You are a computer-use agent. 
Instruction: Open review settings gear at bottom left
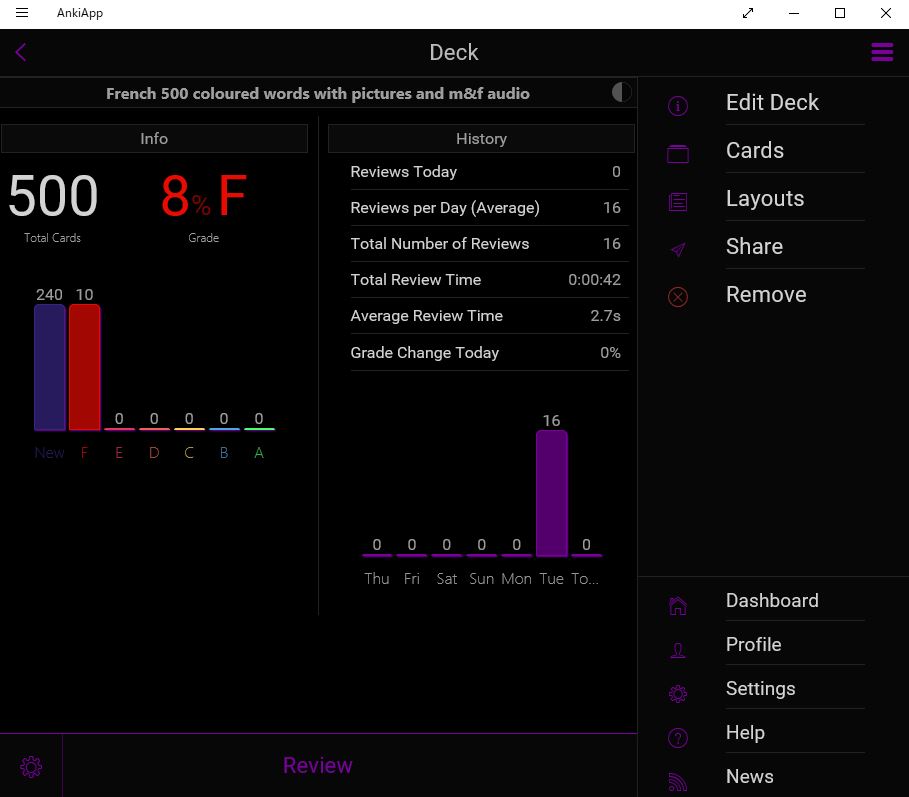pos(31,767)
